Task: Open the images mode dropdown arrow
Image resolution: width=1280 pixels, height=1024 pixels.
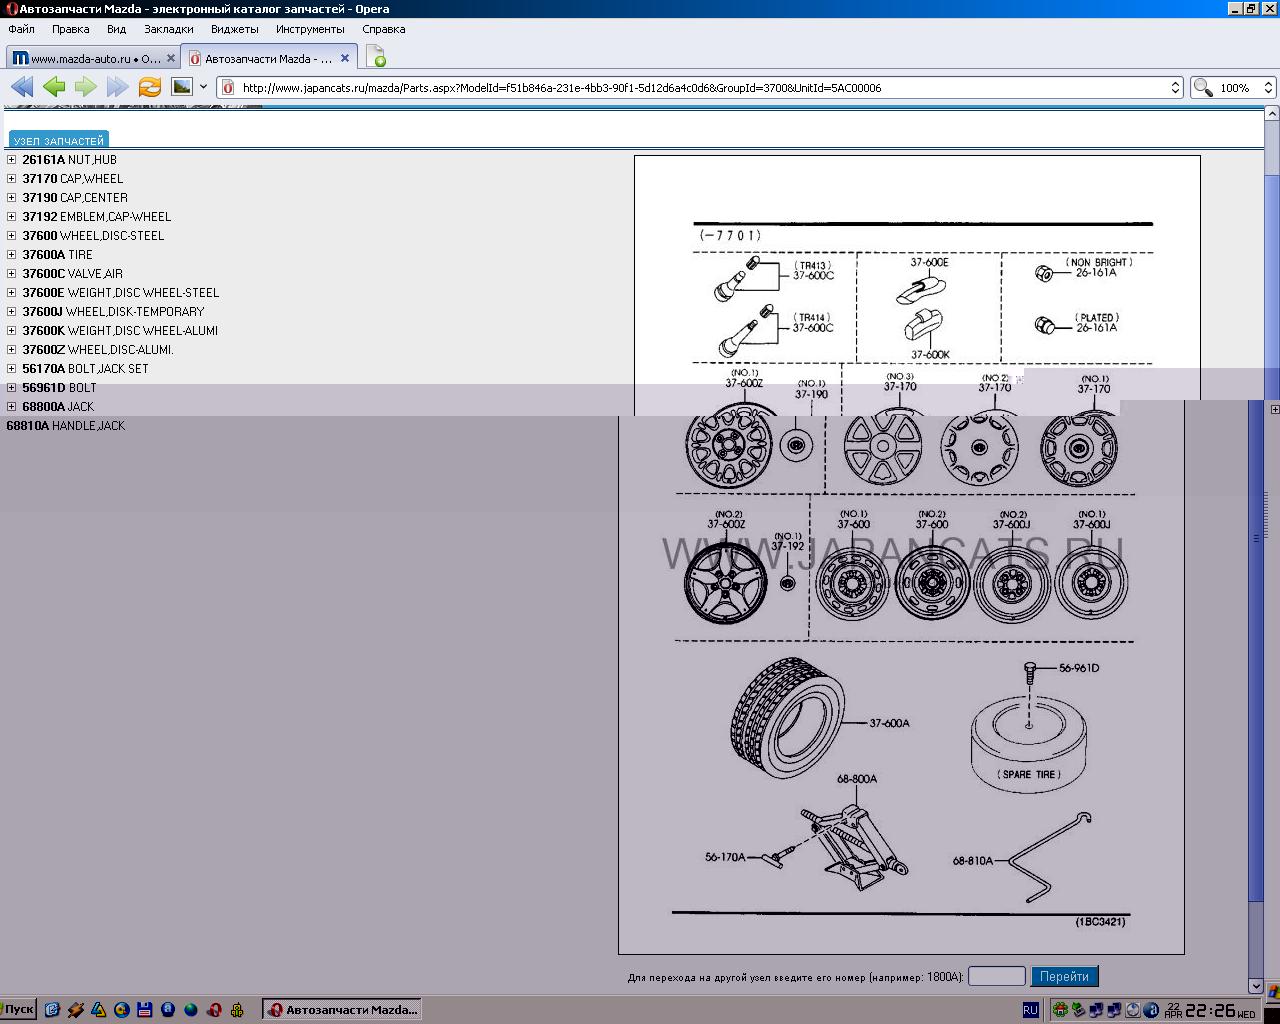Action: [x=203, y=87]
